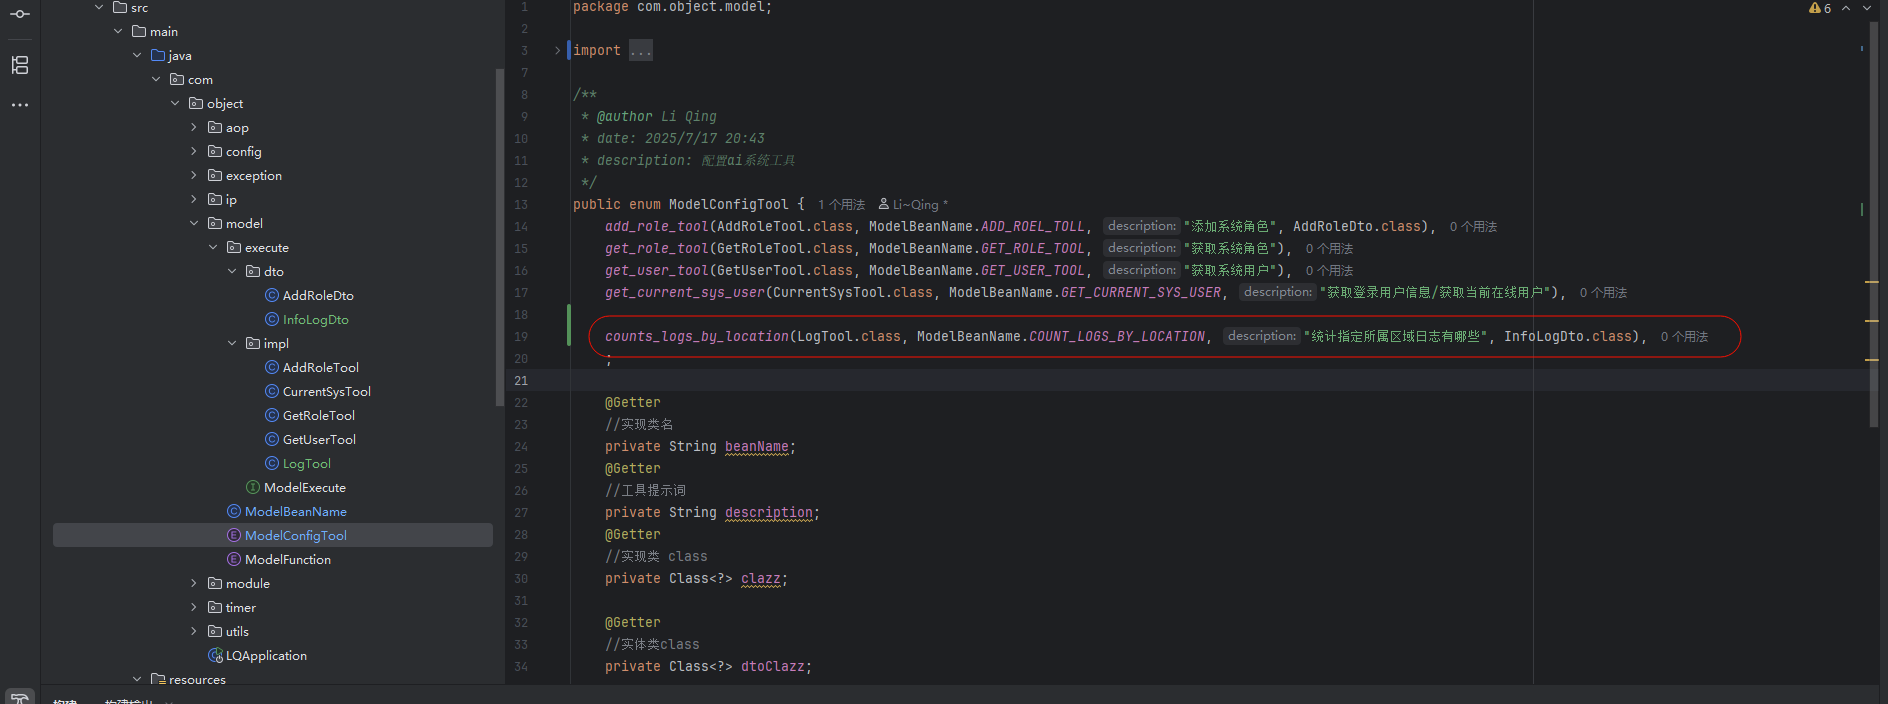Click the More tool windows ellipsis
Screen dimensions: 1888x704
pos(20,105)
